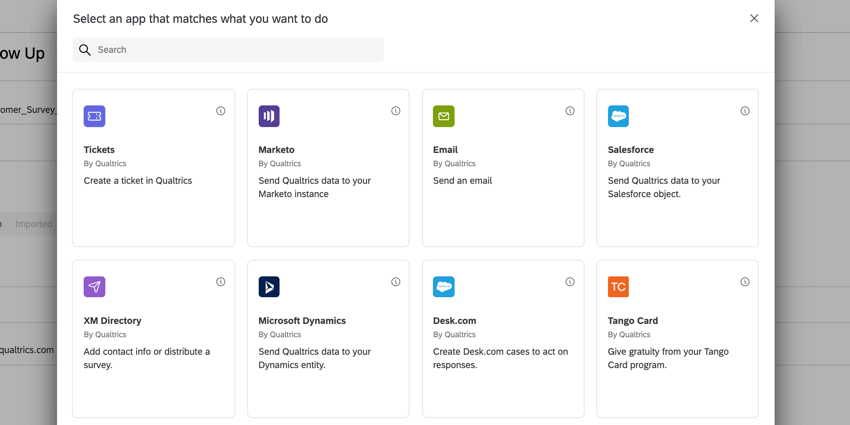The height and width of the screenshot is (425, 850).
Task: View Salesforce card info icon
Action: 745,111
